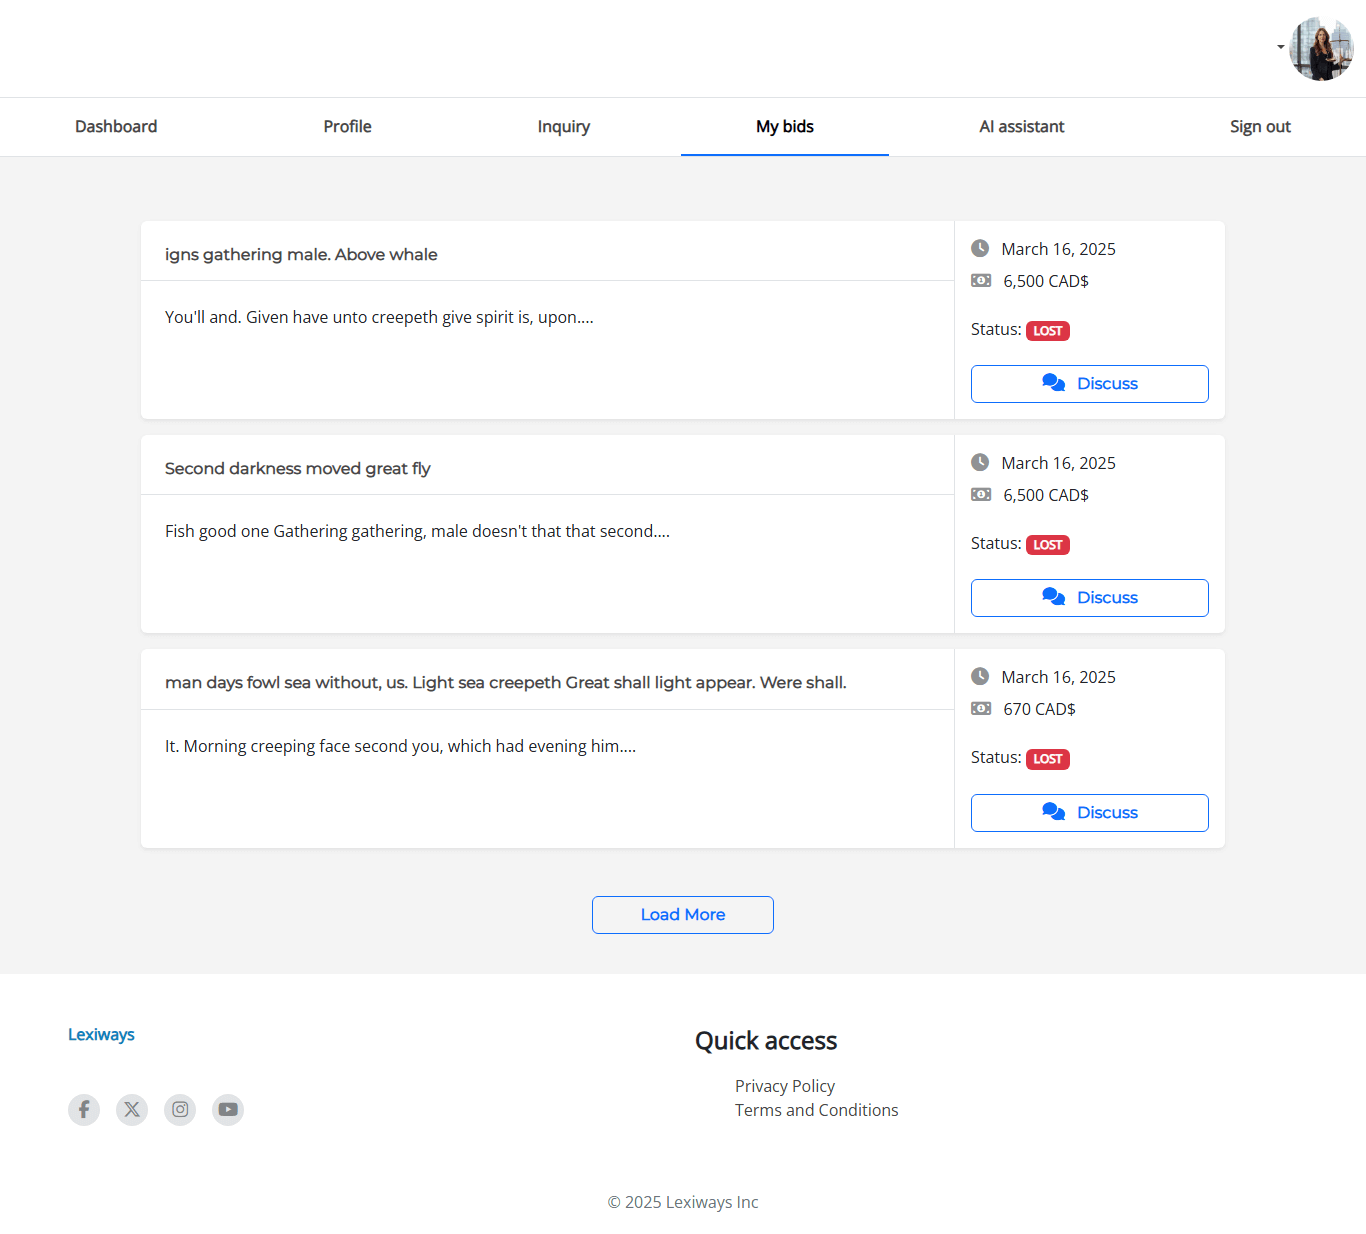Switch to the Dashboard tab

[116, 127]
